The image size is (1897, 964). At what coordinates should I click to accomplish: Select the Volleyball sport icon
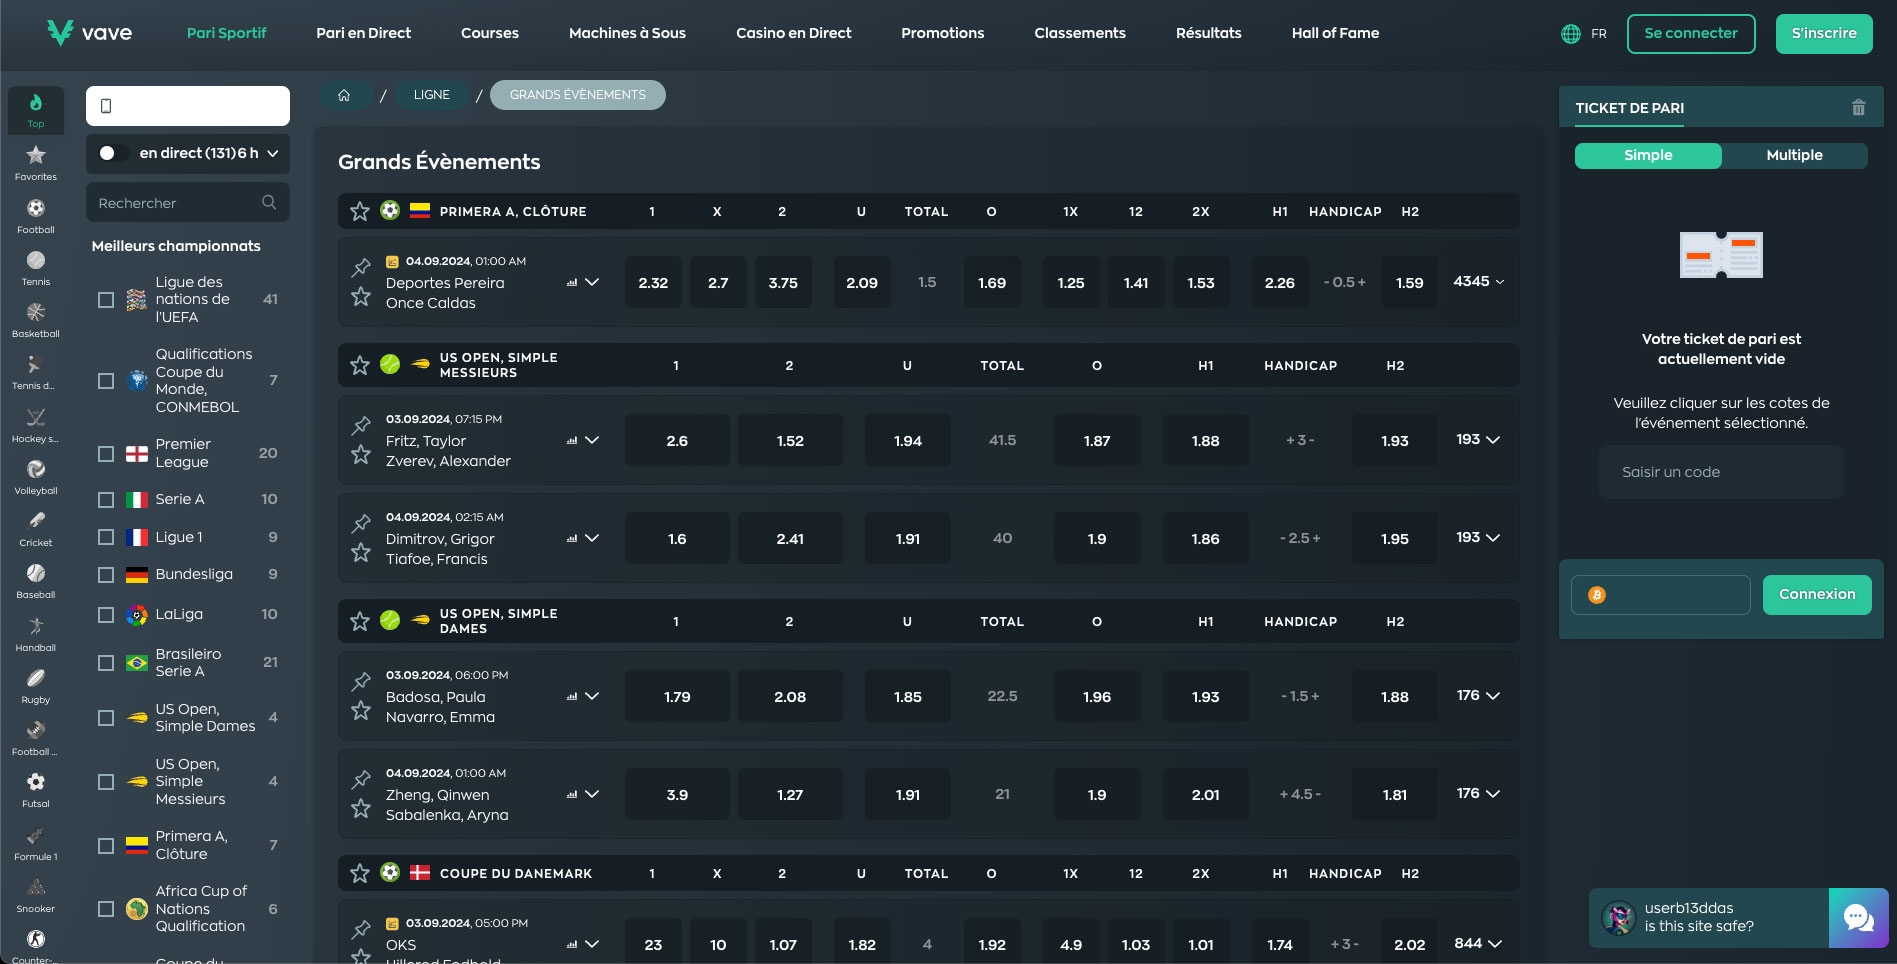[x=36, y=477]
